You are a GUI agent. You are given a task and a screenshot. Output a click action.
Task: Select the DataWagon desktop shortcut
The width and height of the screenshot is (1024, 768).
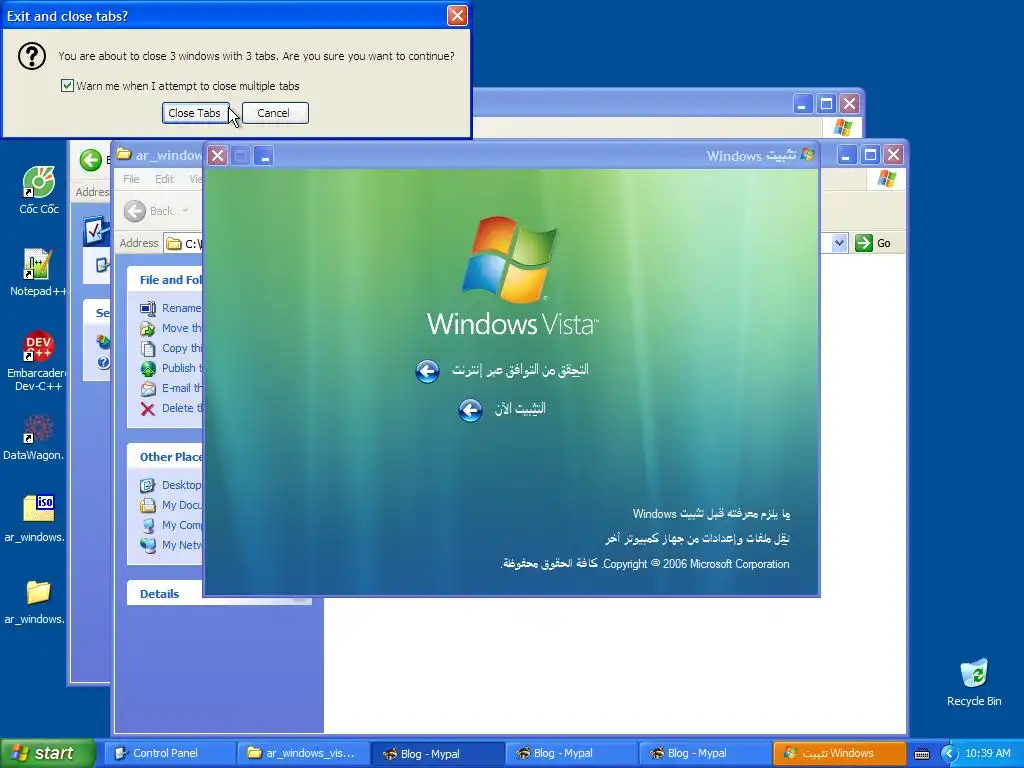(34, 437)
